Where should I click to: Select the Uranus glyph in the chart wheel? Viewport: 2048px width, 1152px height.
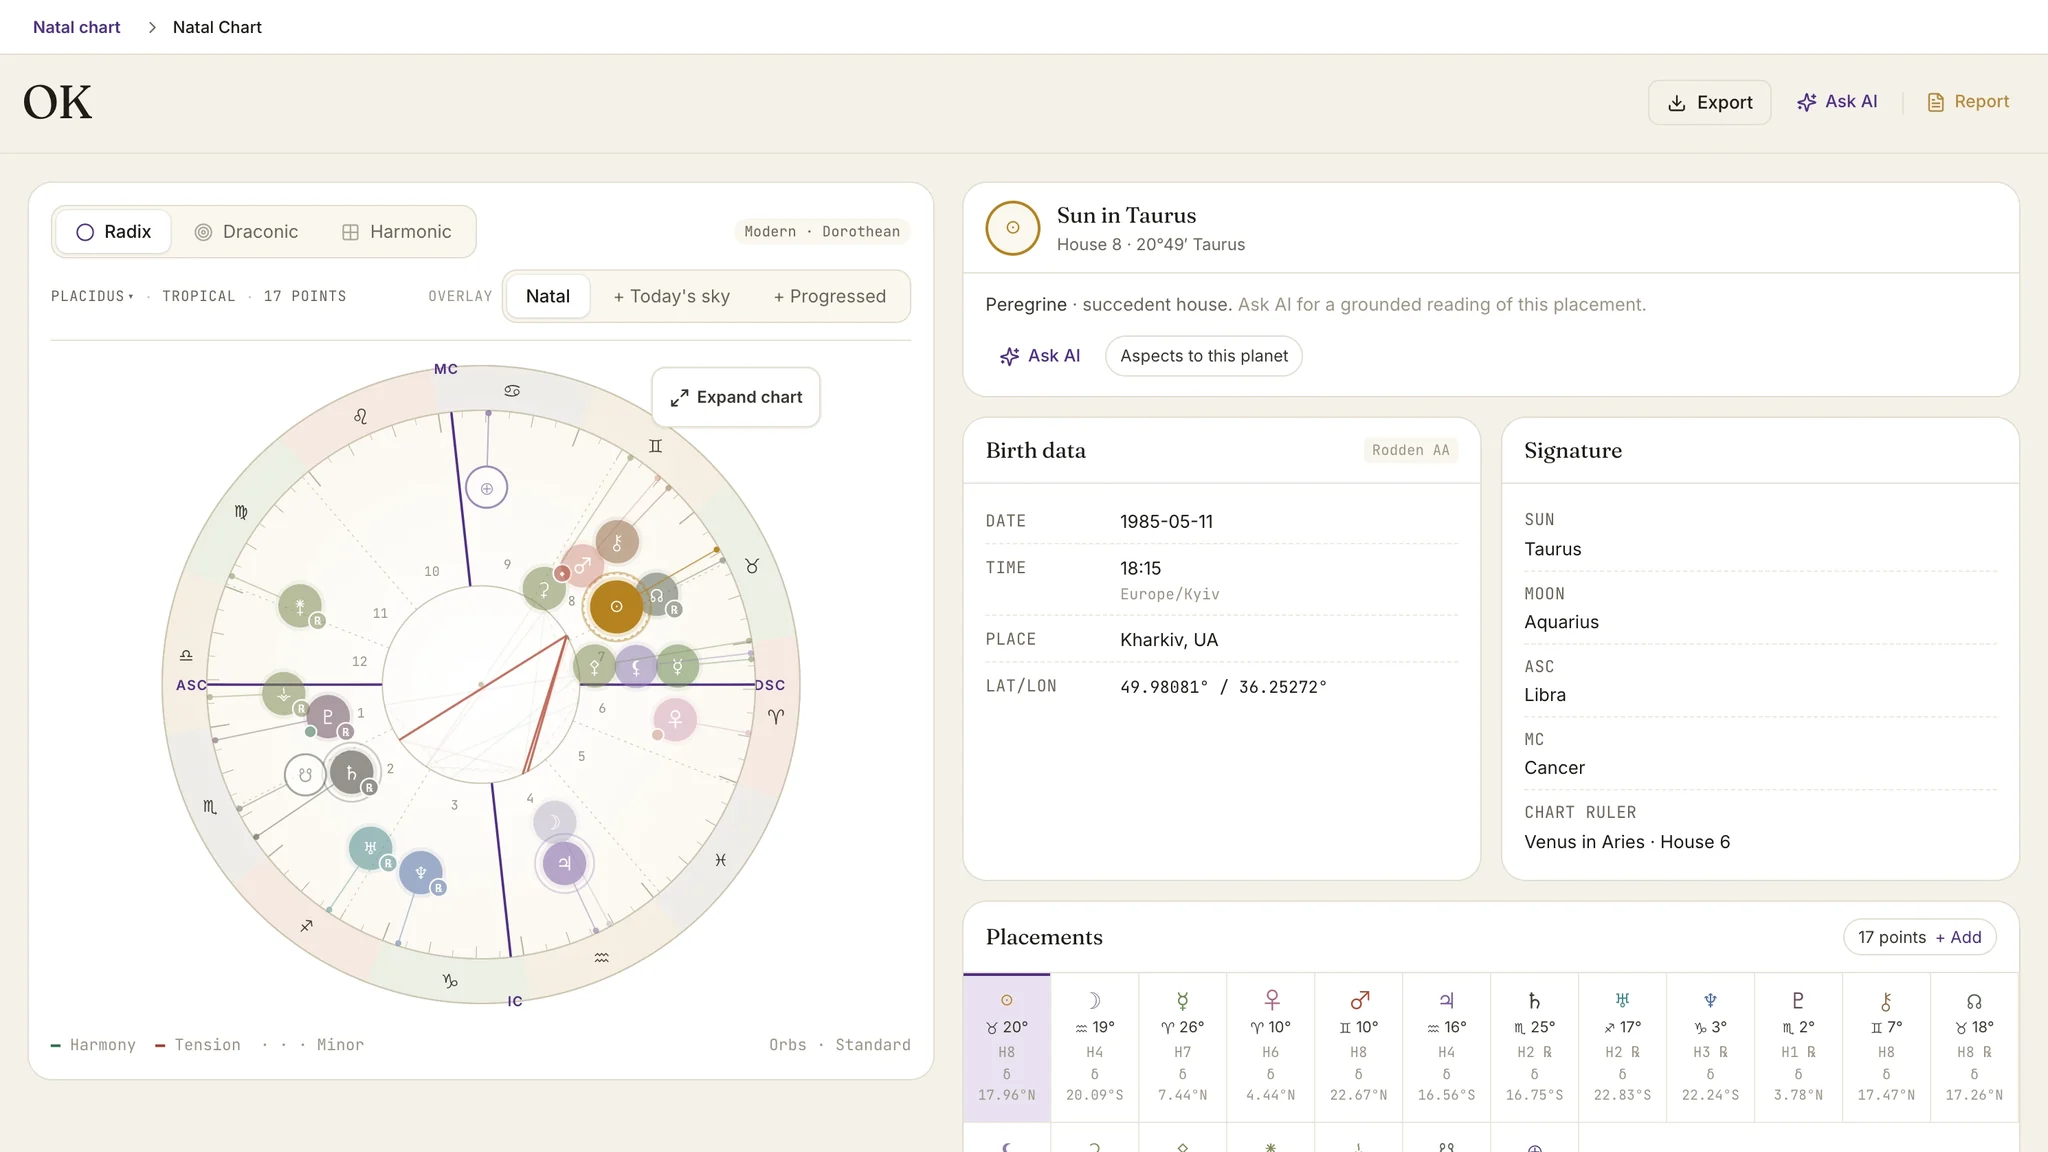pyautogui.click(x=370, y=848)
